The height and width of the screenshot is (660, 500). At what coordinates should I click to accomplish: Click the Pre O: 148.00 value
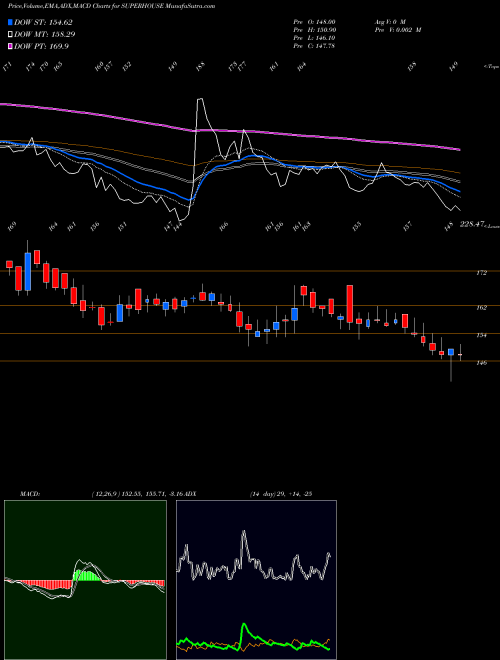pos(314,22)
